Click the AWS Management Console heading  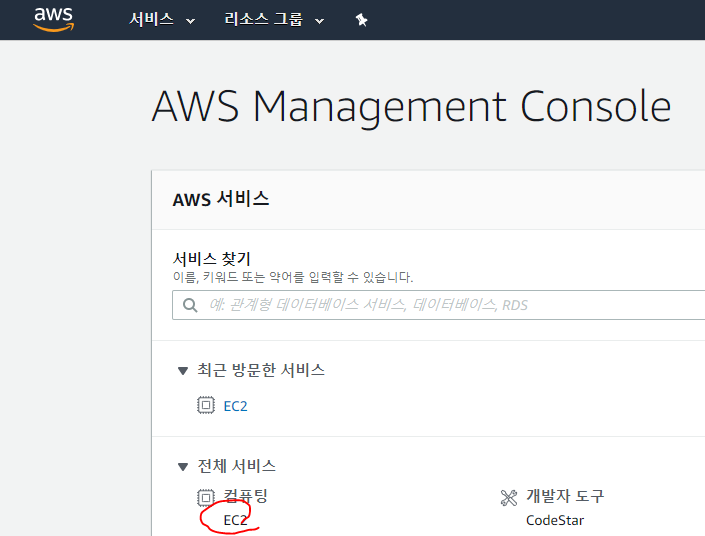tap(411, 107)
